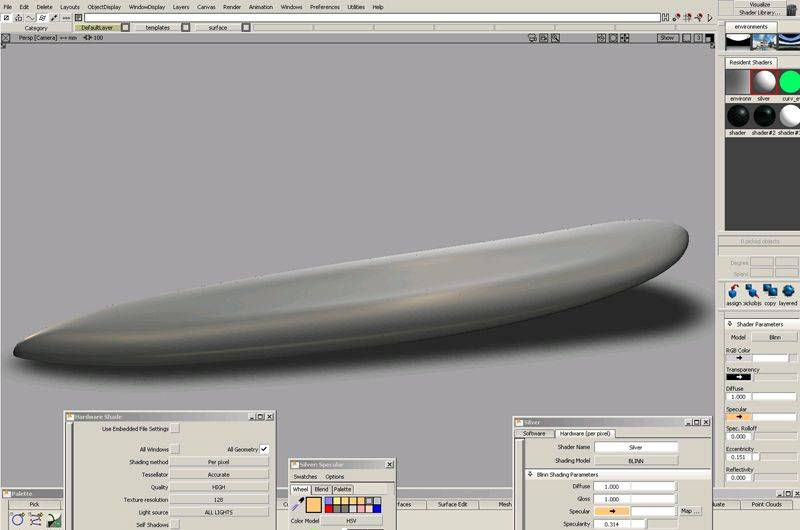Select the silver shader sphere

point(764,82)
